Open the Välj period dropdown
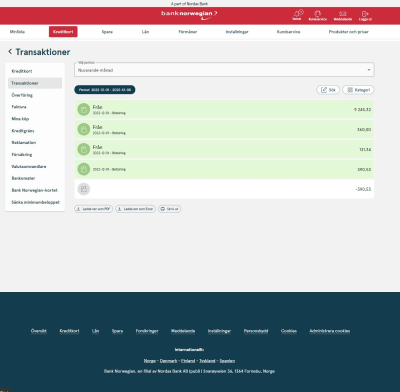This screenshot has height=392, width=400. 224,70
